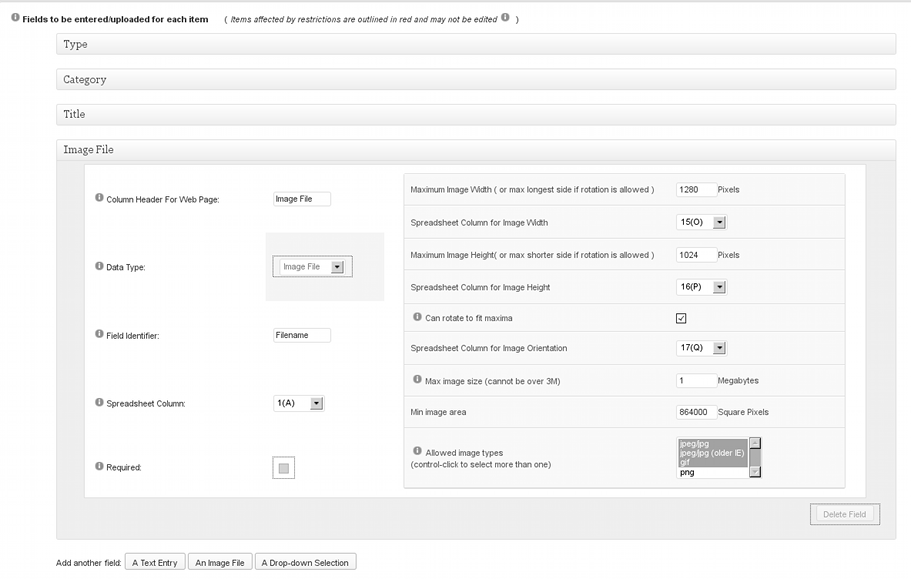Viewport: 911px width, 579px height.
Task: Click the Field Identifier input 'Filename'
Action: 302,335
